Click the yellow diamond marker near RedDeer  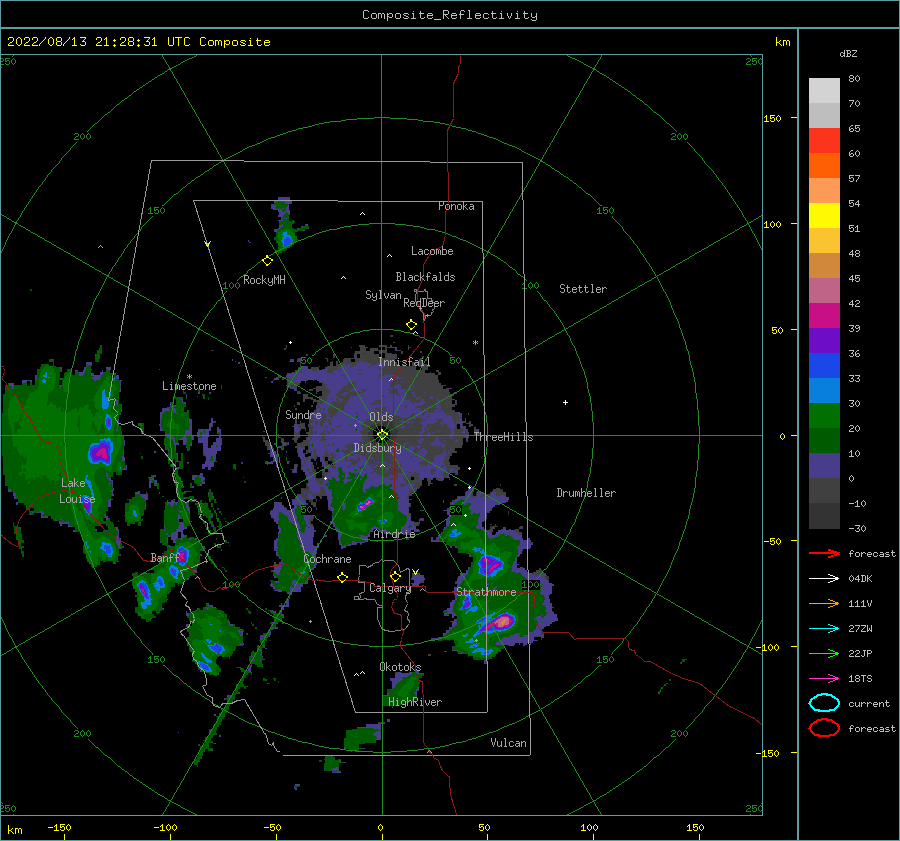(412, 325)
